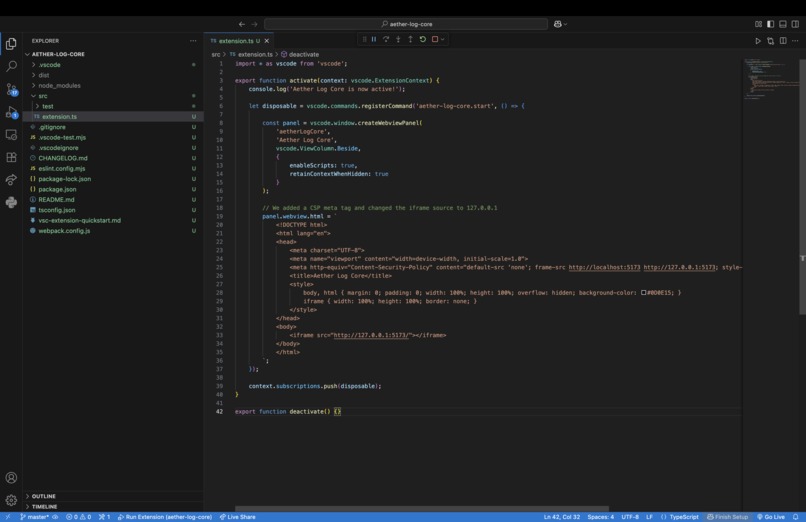Customize layout icon in title bar
The image size is (806, 522).
tap(758, 24)
